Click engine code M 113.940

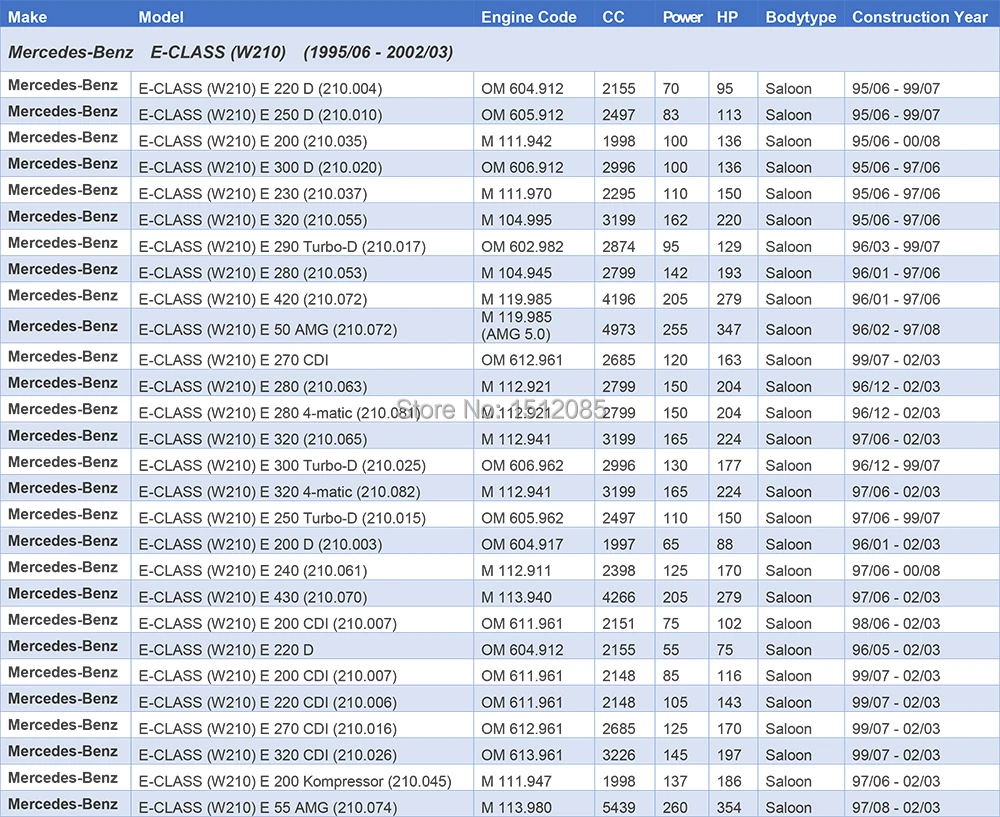click(x=517, y=597)
